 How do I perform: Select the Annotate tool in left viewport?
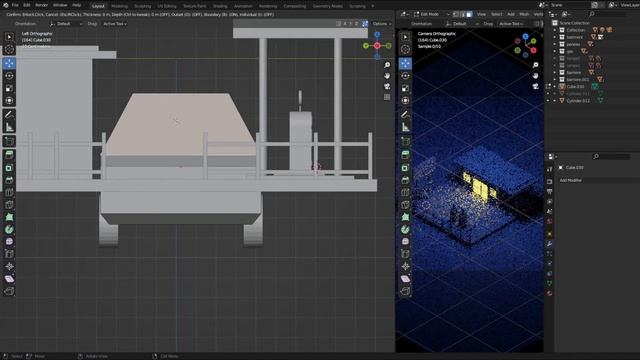tap(9, 115)
